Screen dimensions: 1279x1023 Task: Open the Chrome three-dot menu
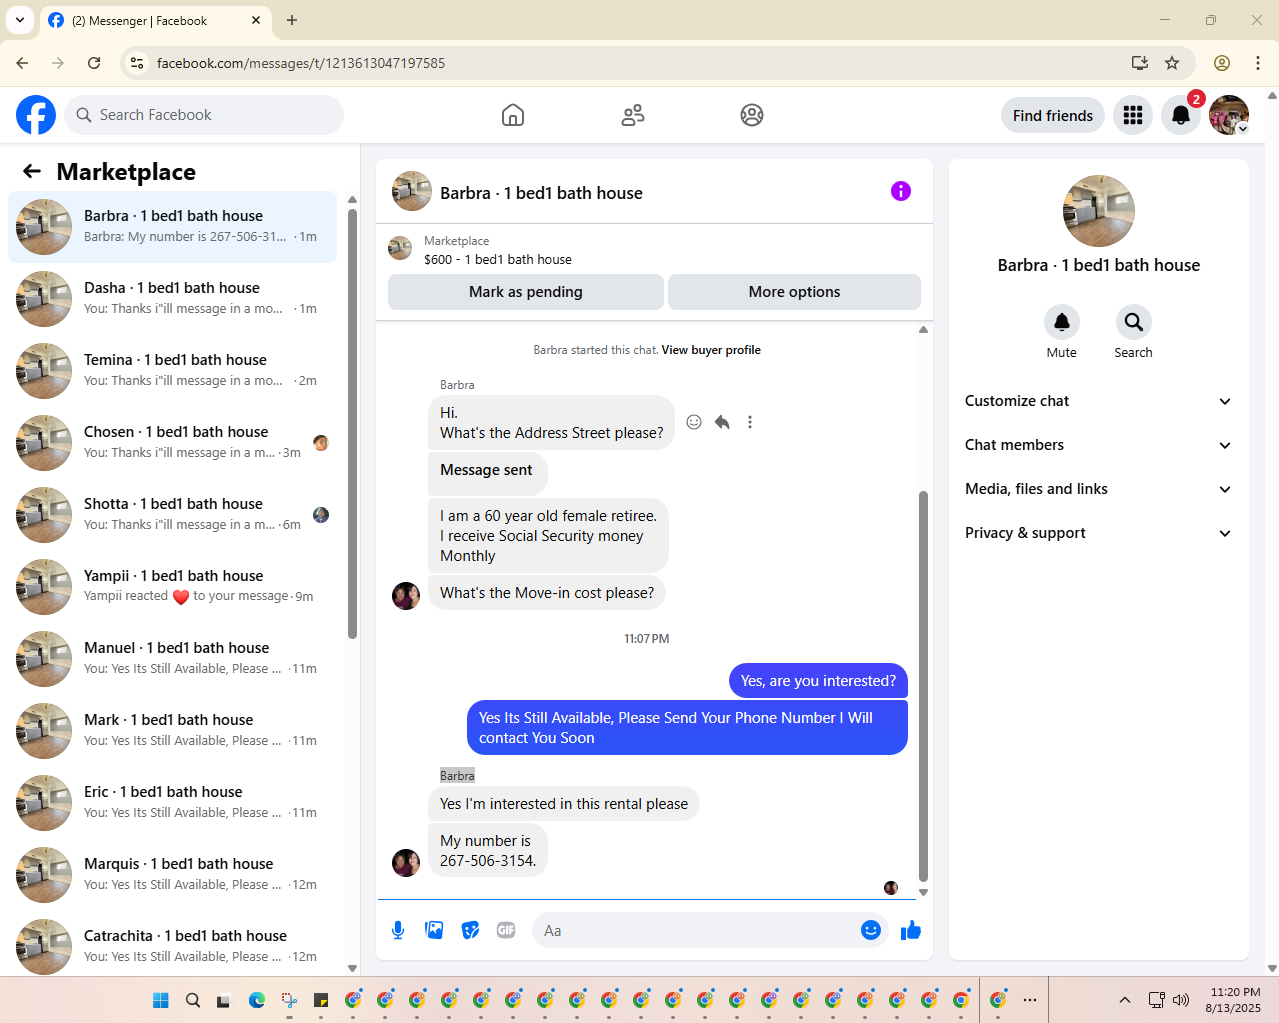[x=1258, y=63]
